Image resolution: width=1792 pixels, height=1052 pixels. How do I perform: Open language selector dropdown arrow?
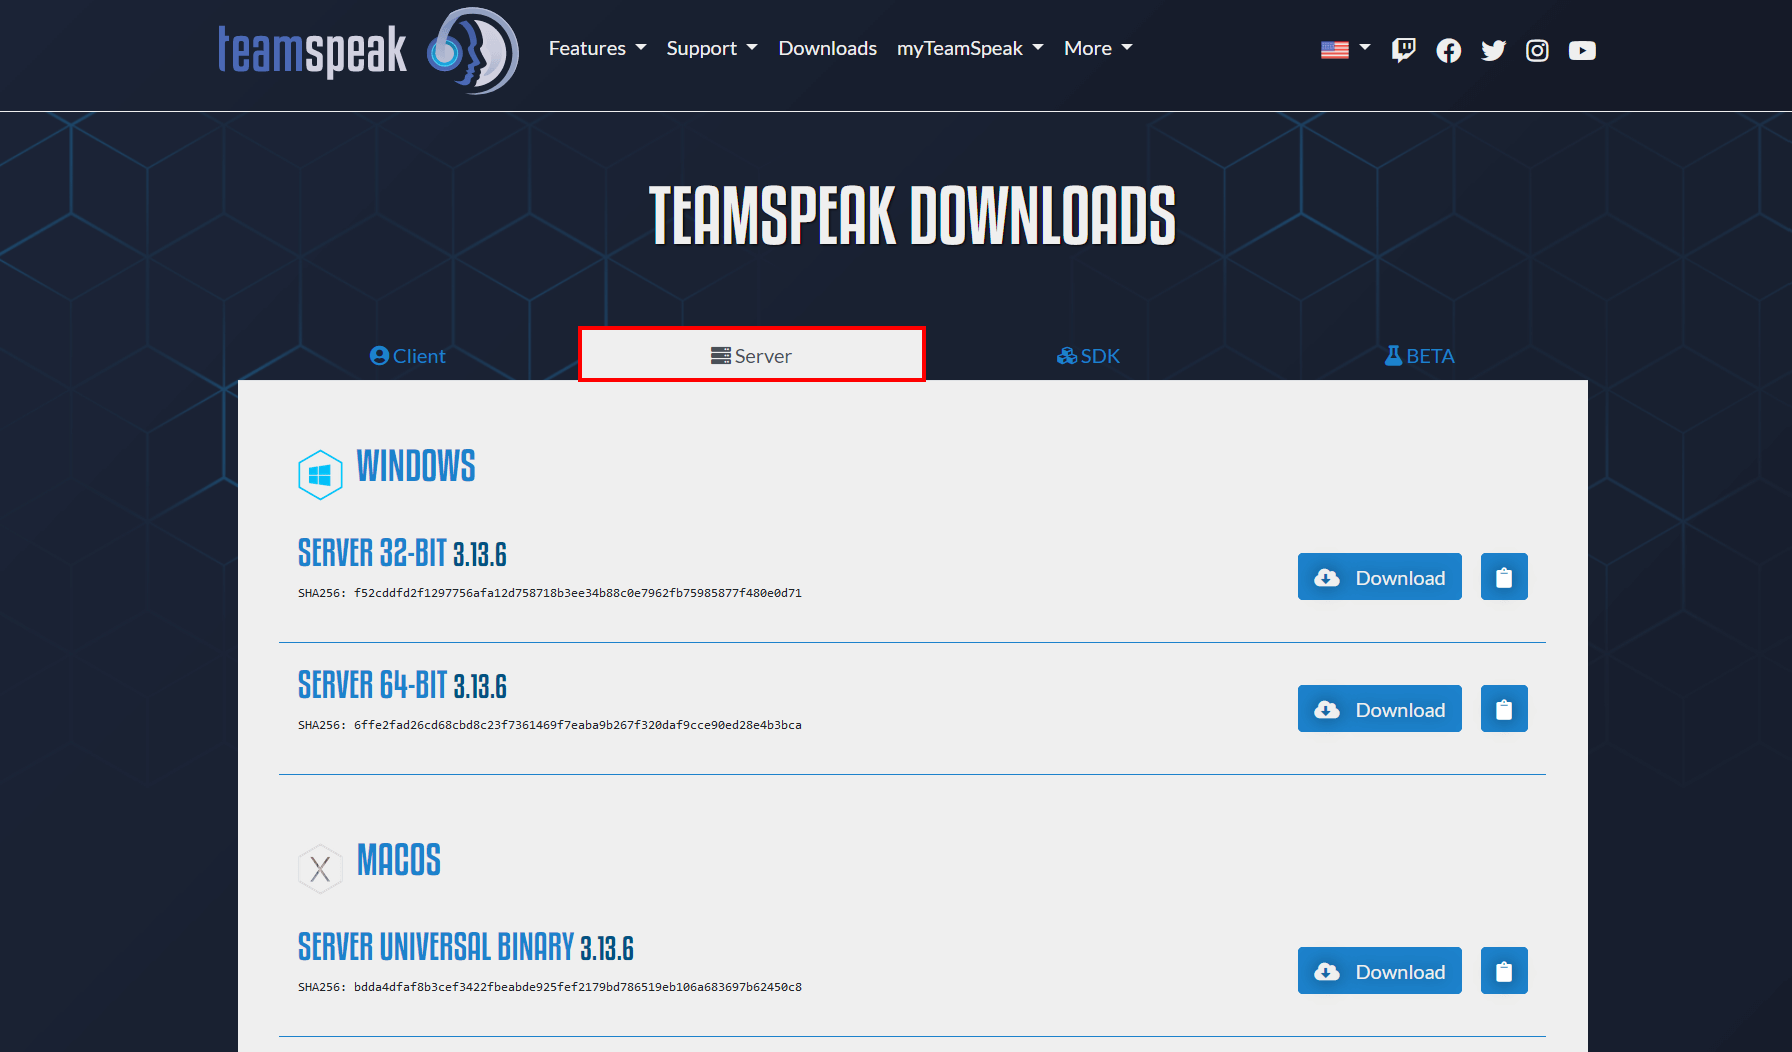coord(1365,48)
